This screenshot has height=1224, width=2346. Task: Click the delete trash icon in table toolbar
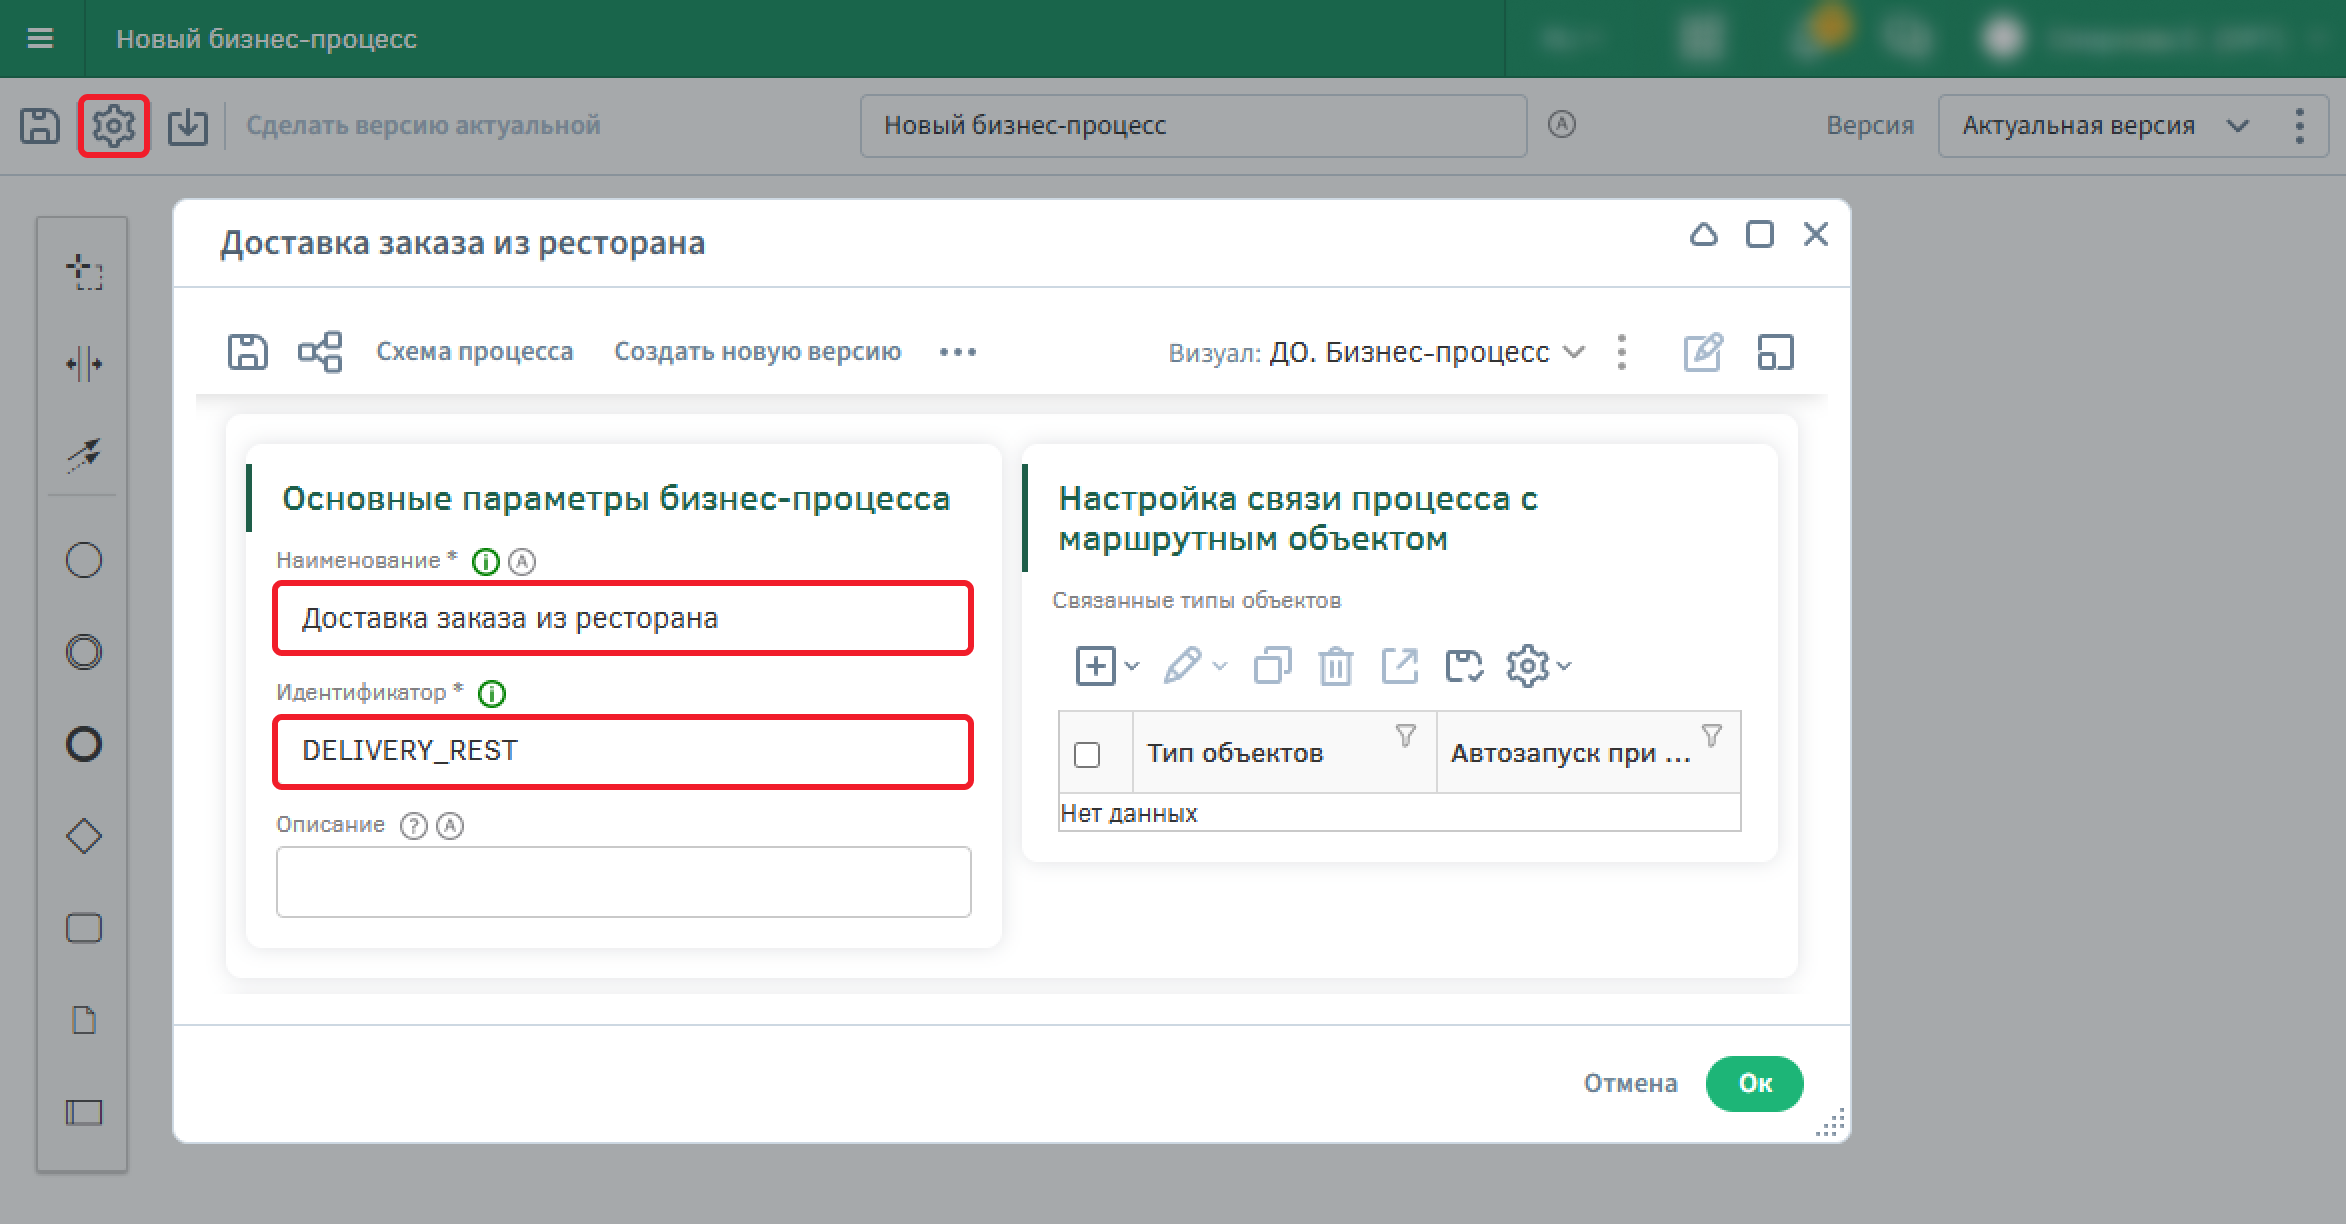1335,666
